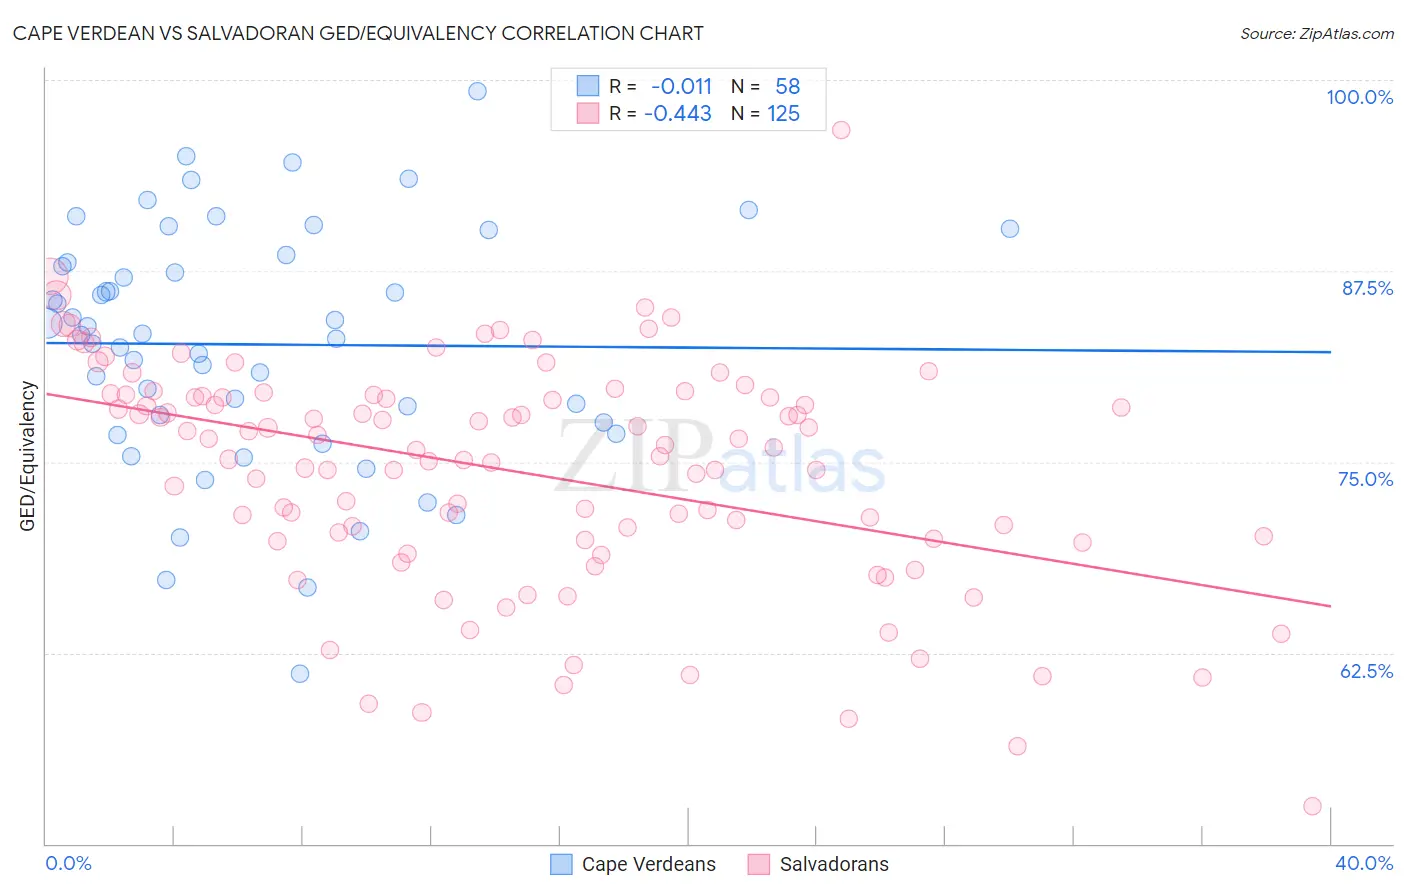Click the blue flat regression trend line
This screenshot has height=892, width=1406.
pos(688,347)
